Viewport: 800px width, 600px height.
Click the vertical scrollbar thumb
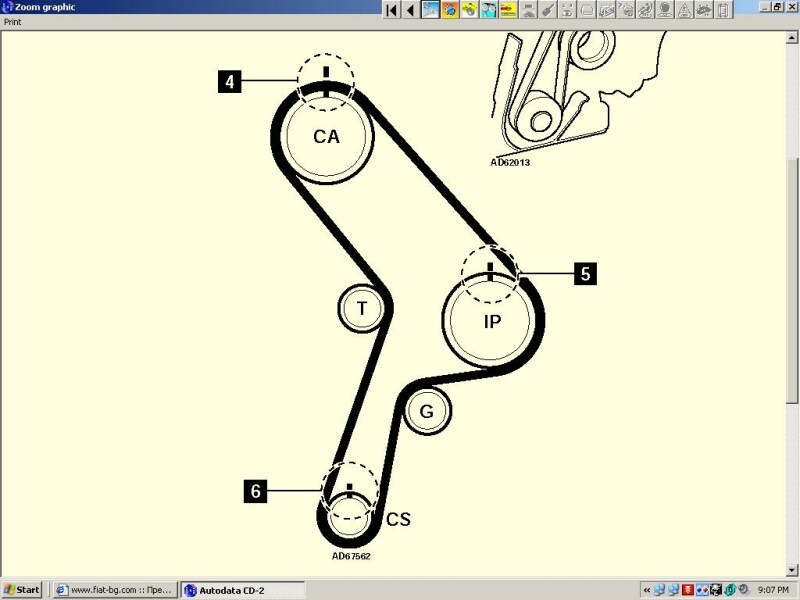click(792, 281)
